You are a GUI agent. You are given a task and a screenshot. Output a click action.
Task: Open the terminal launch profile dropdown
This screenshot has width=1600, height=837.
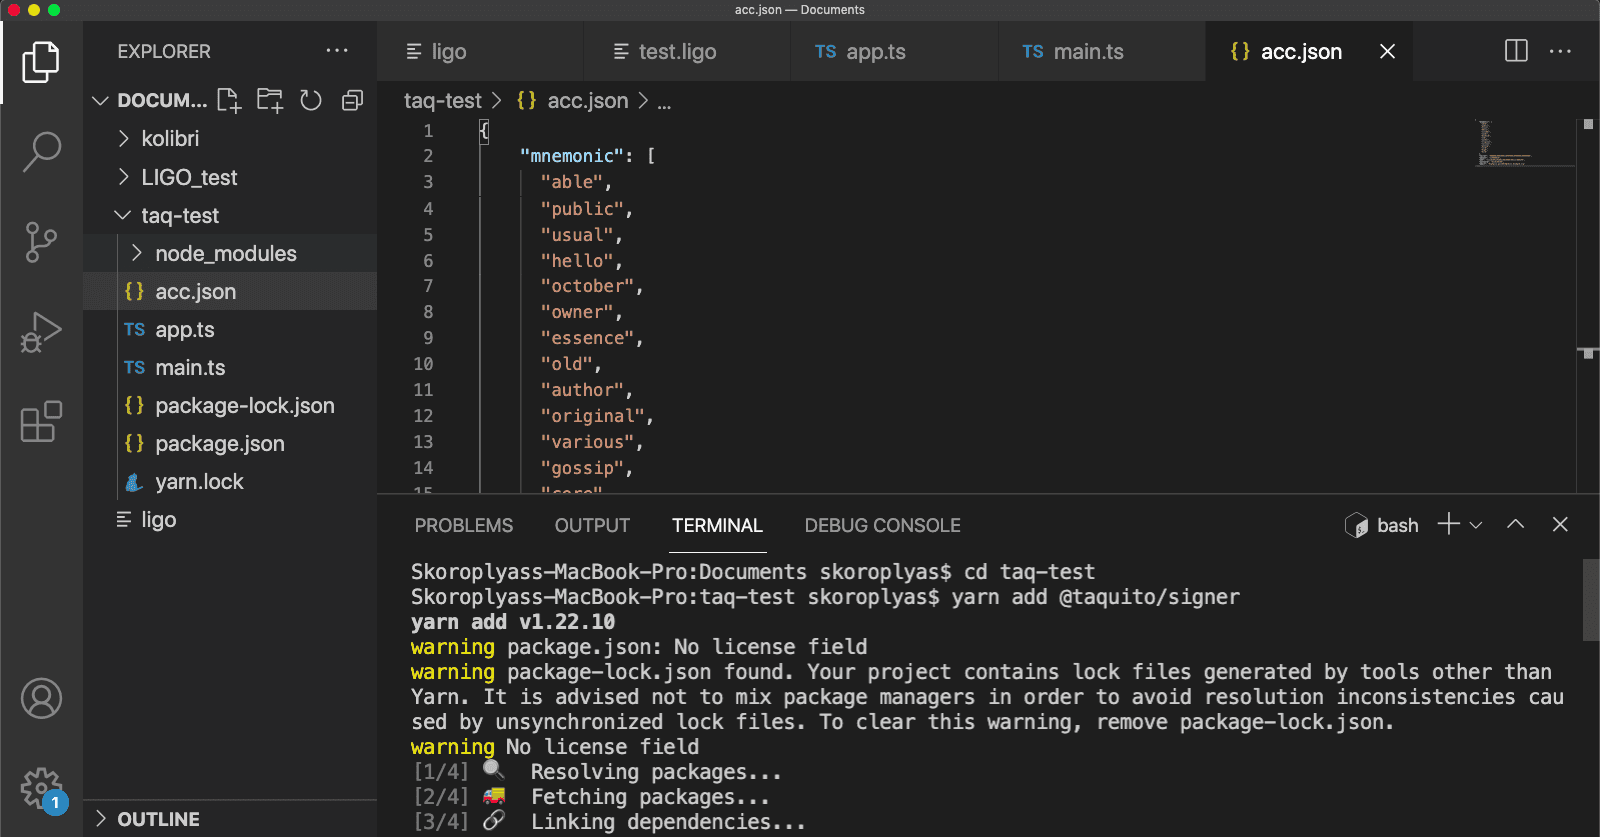tap(1476, 525)
